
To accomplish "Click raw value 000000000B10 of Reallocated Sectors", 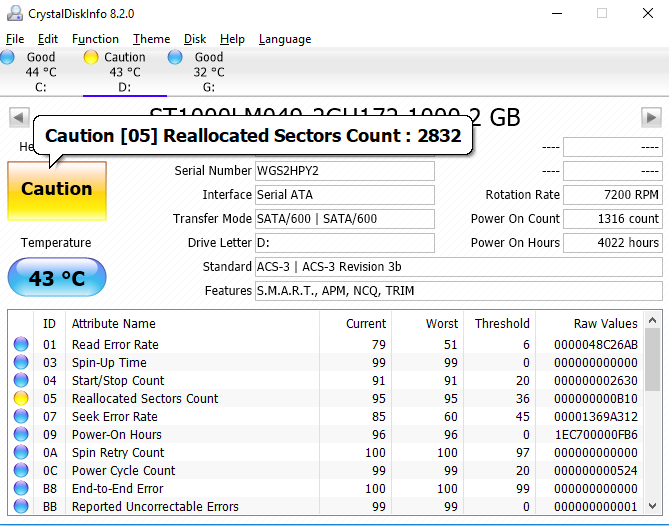I will 596,398.
